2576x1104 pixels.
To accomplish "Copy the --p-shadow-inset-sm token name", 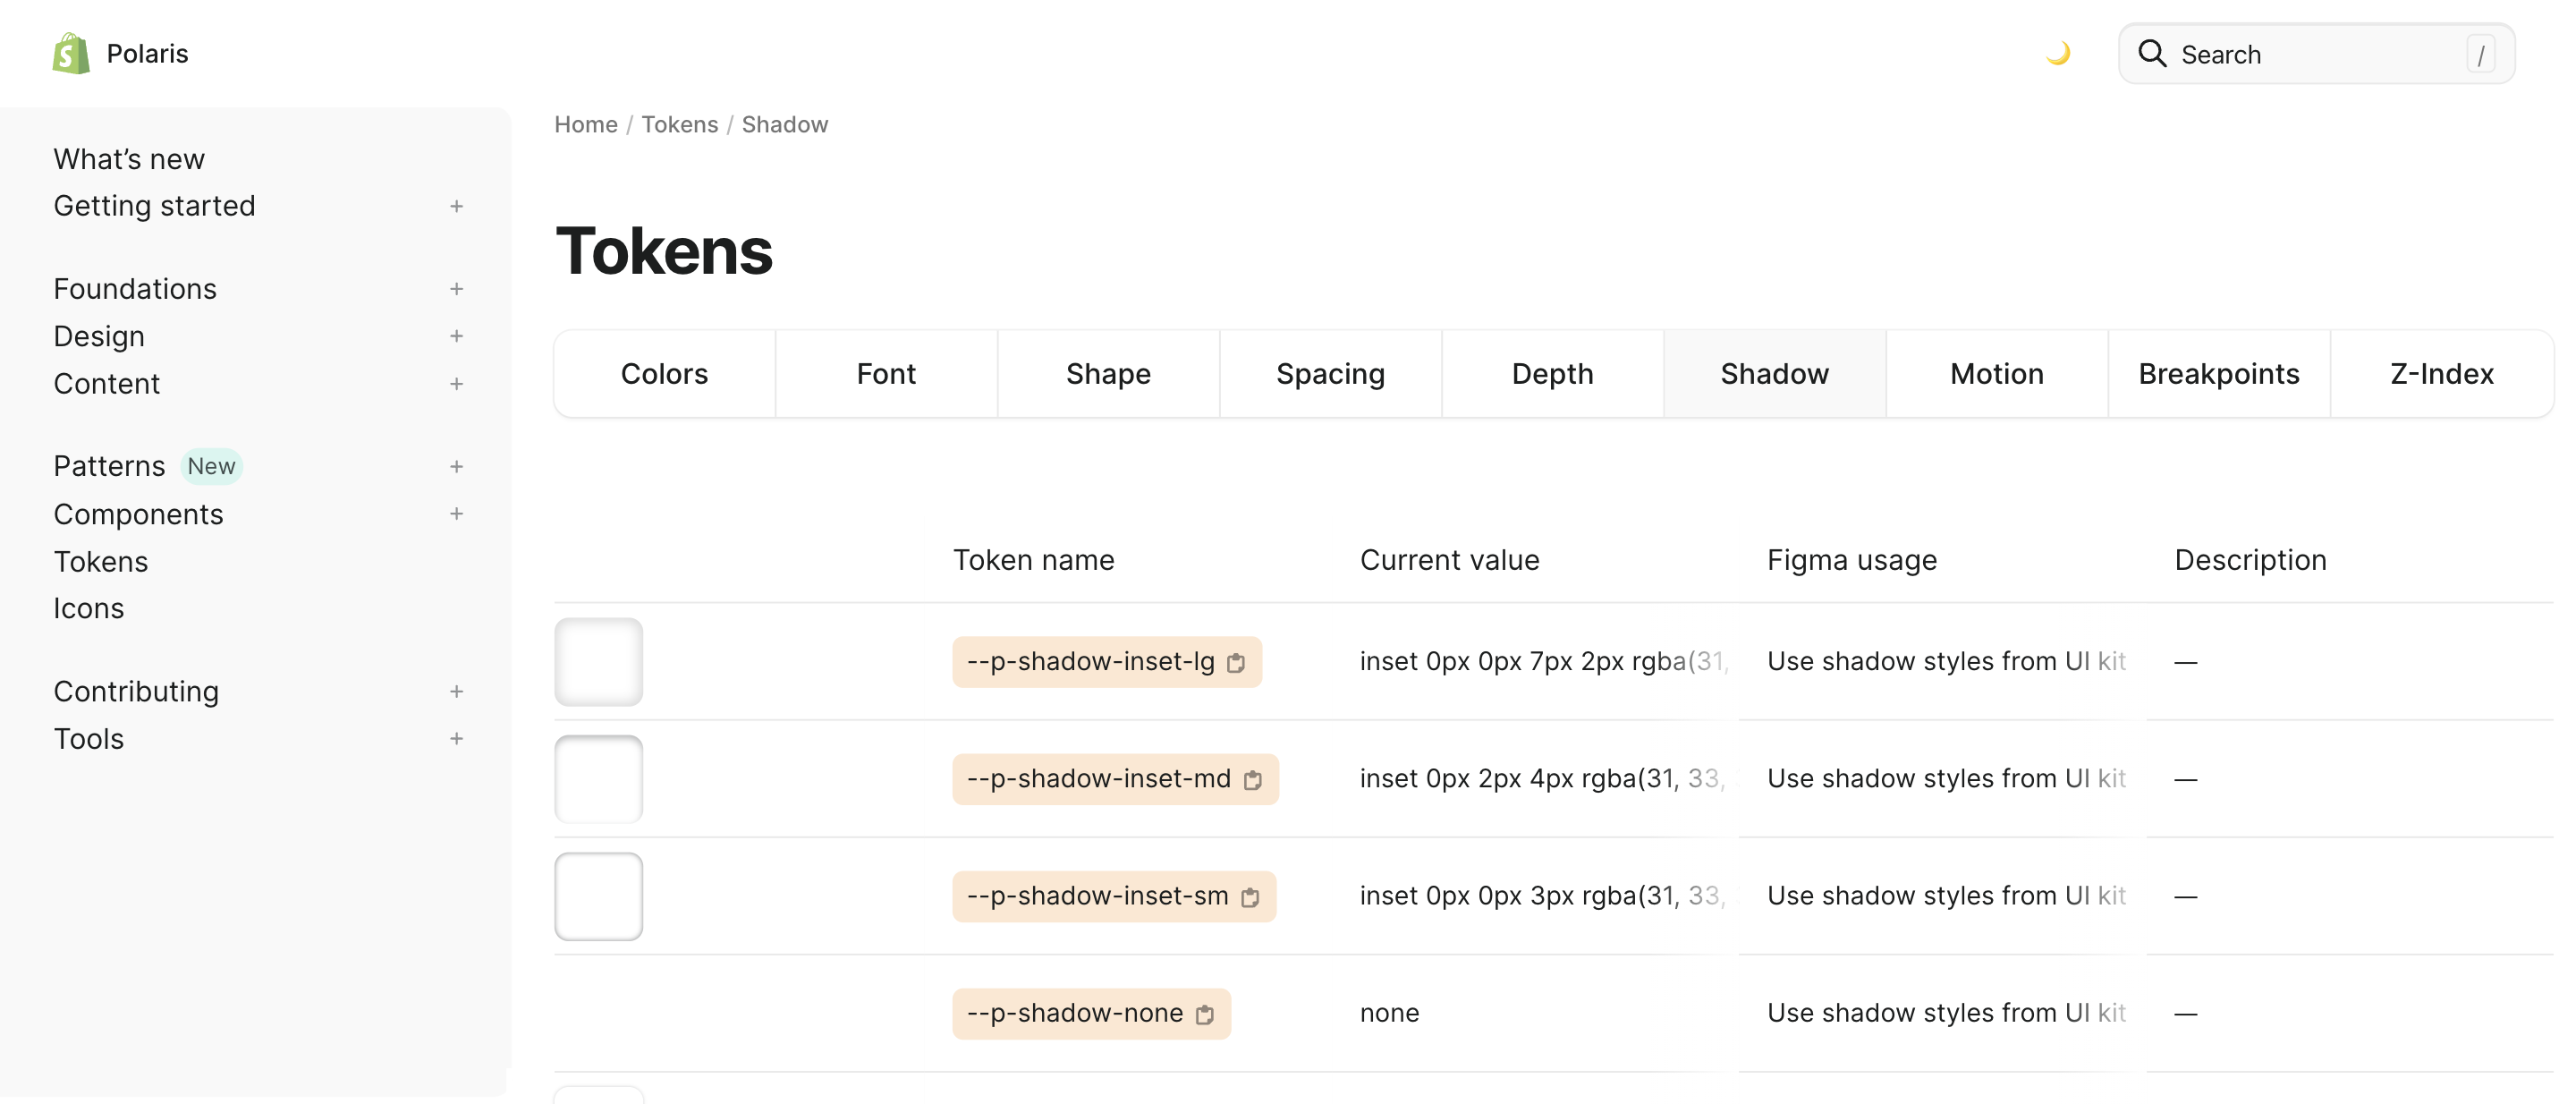I will click(x=1250, y=897).
